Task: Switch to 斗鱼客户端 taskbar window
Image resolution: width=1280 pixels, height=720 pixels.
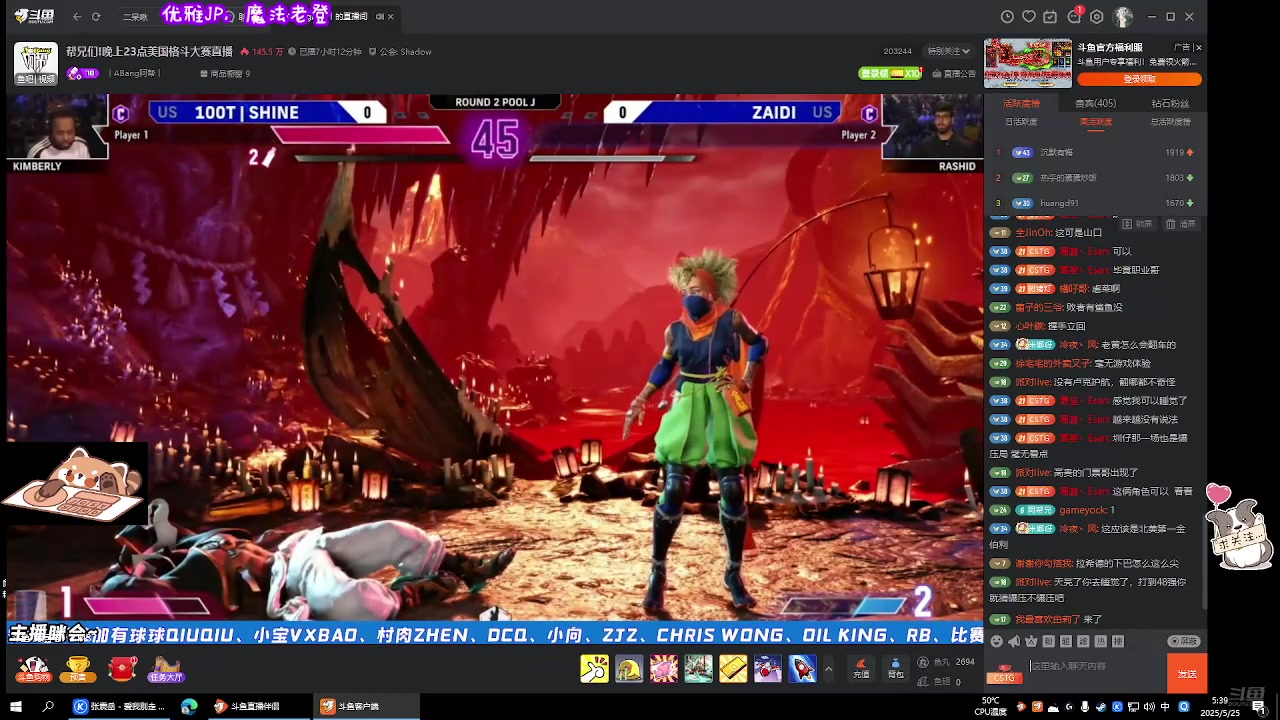Action: tap(366, 706)
